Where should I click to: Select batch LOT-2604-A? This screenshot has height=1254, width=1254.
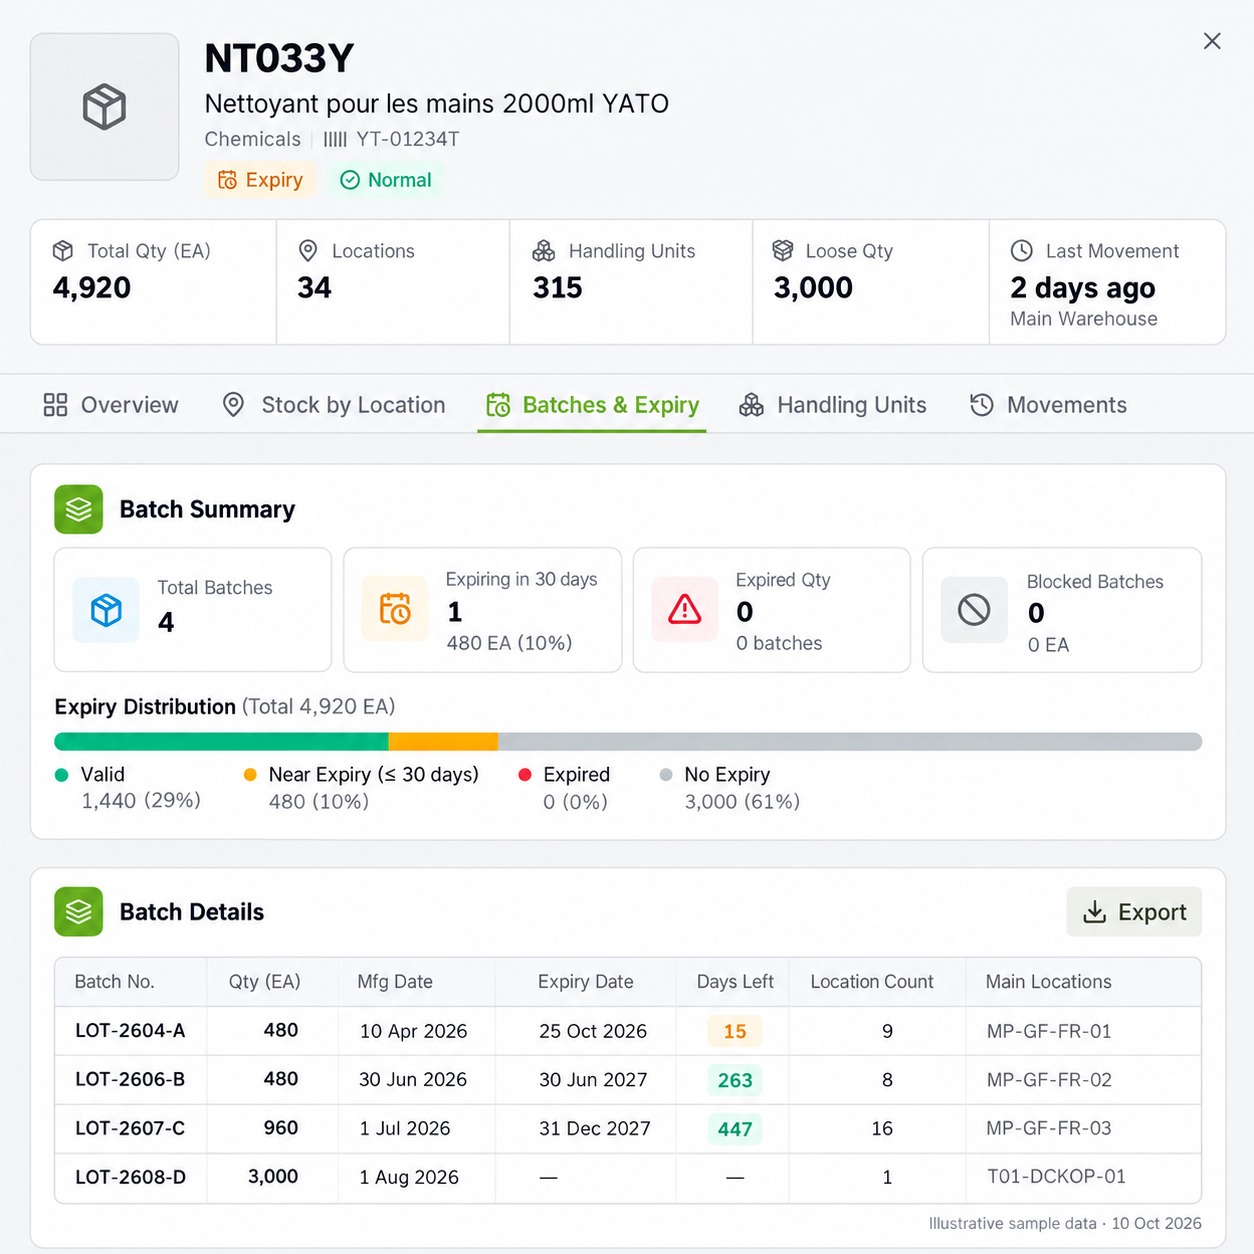(x=628, y=1031)
